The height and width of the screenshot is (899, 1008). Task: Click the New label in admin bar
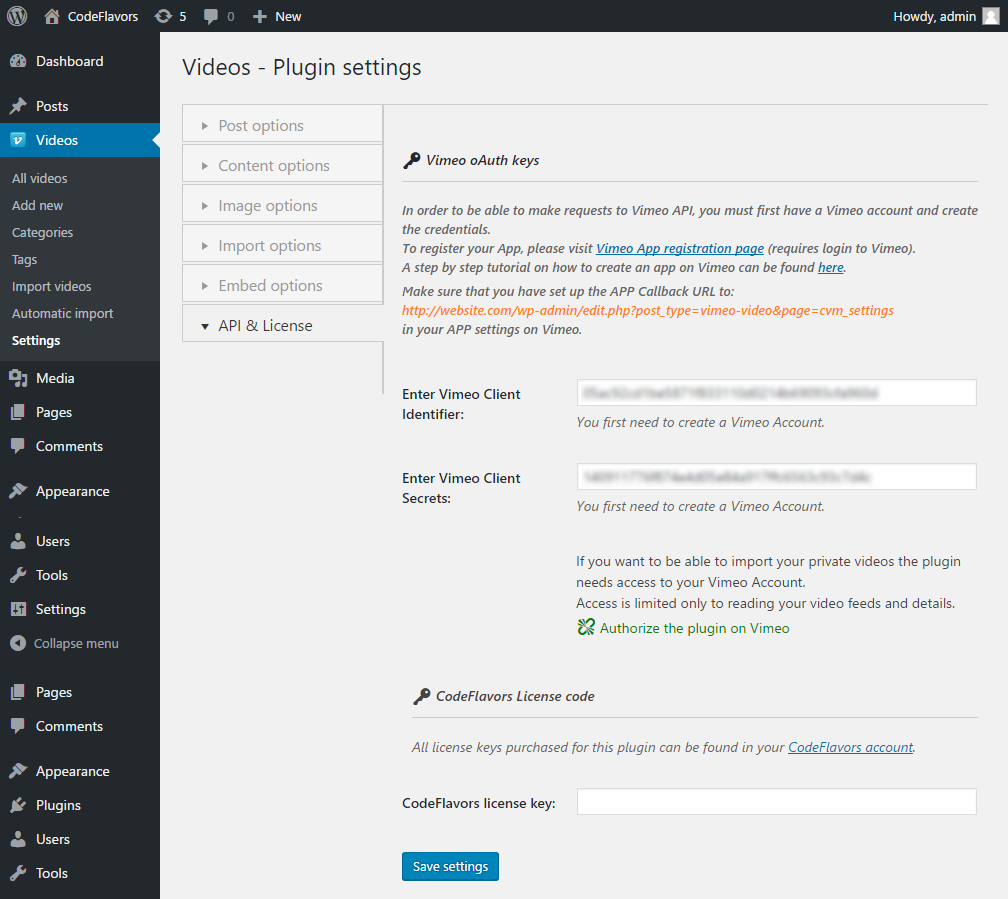pos(288,16)
